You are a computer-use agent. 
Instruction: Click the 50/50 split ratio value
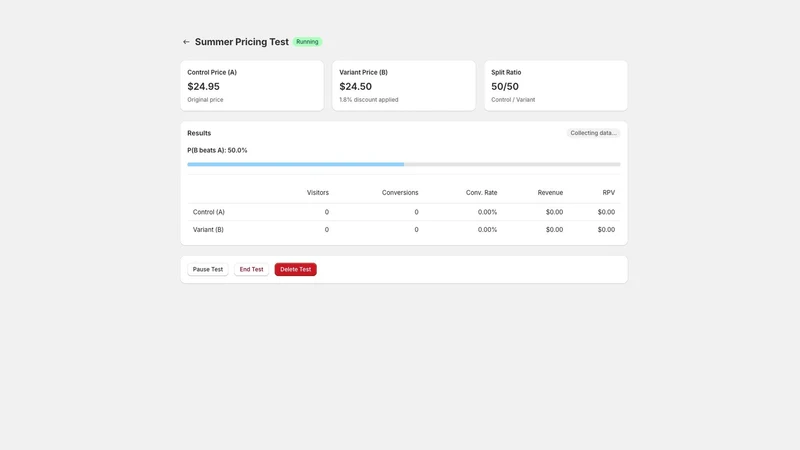click(505, 87)
